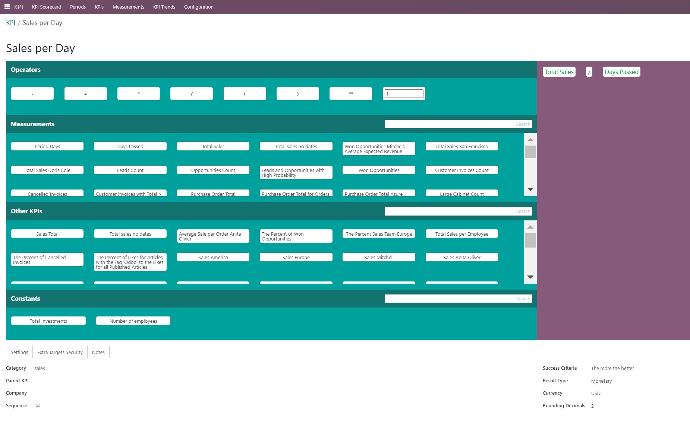Screen dimensions: 690x427
Task: Insert the opening parenthesis operator
Action: point(245,93)
